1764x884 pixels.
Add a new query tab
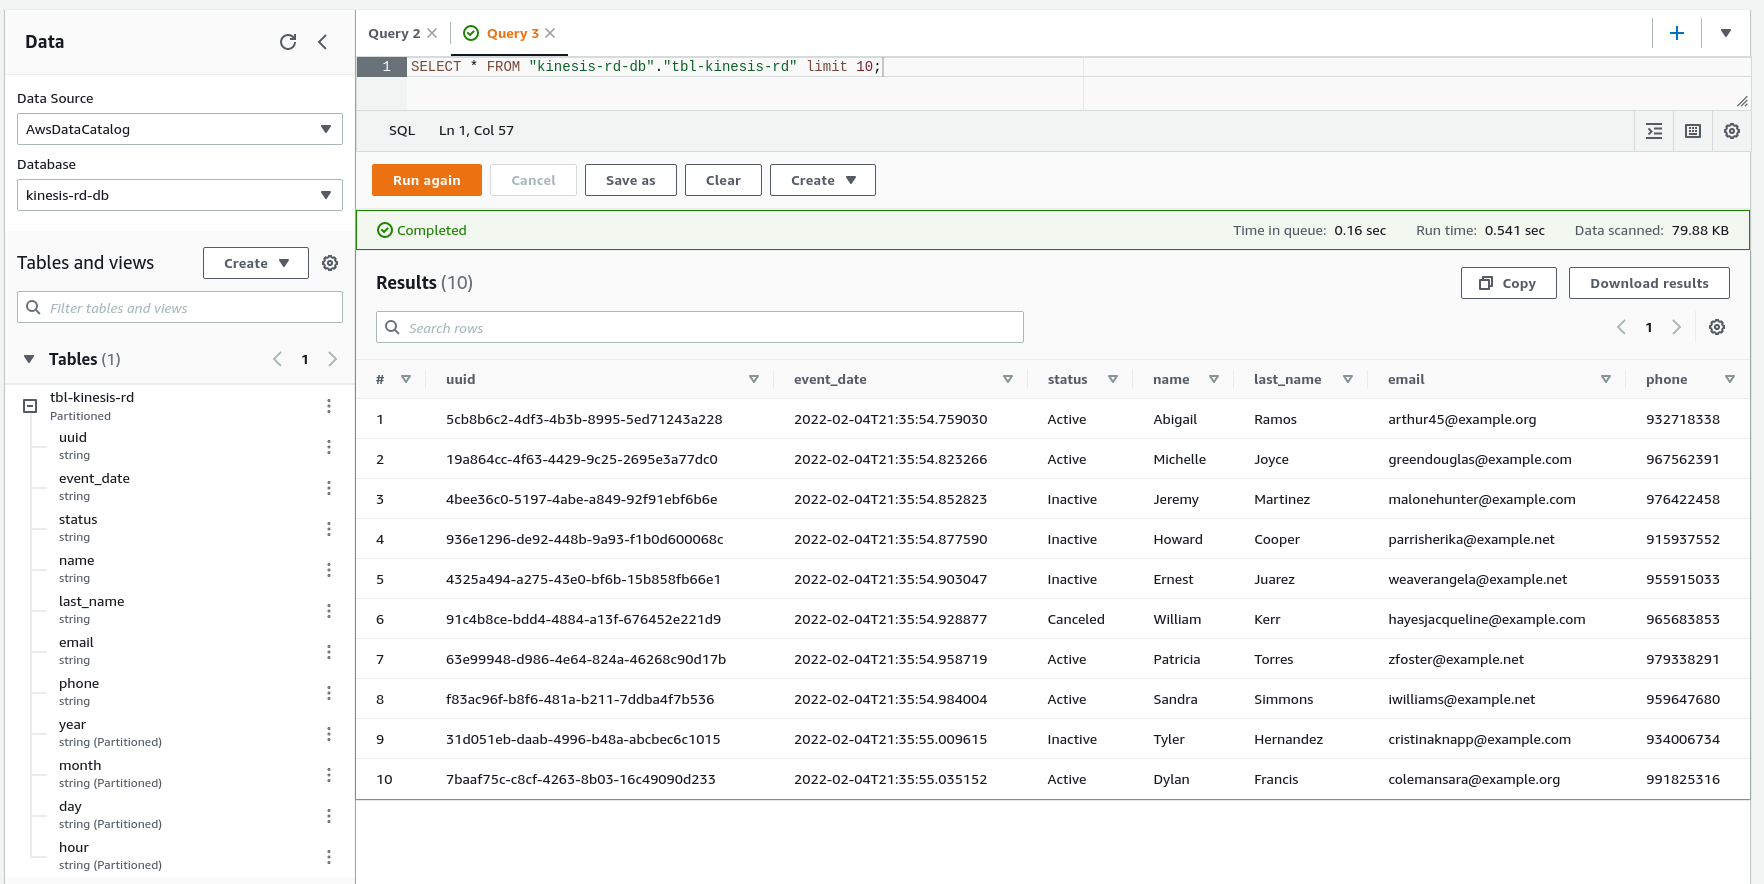click(1677, 33)
